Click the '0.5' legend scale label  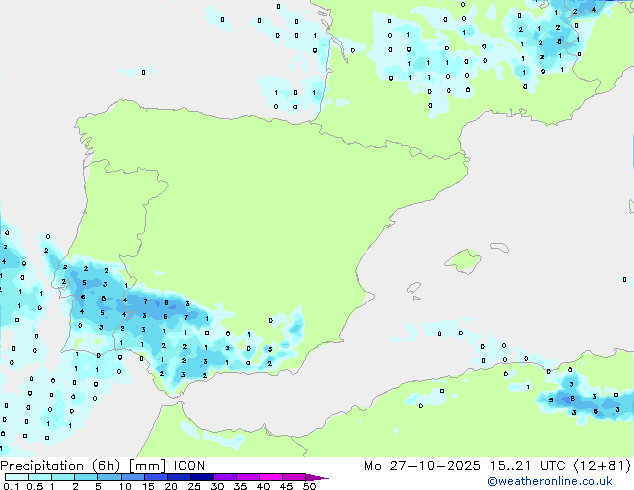[34, 486]
